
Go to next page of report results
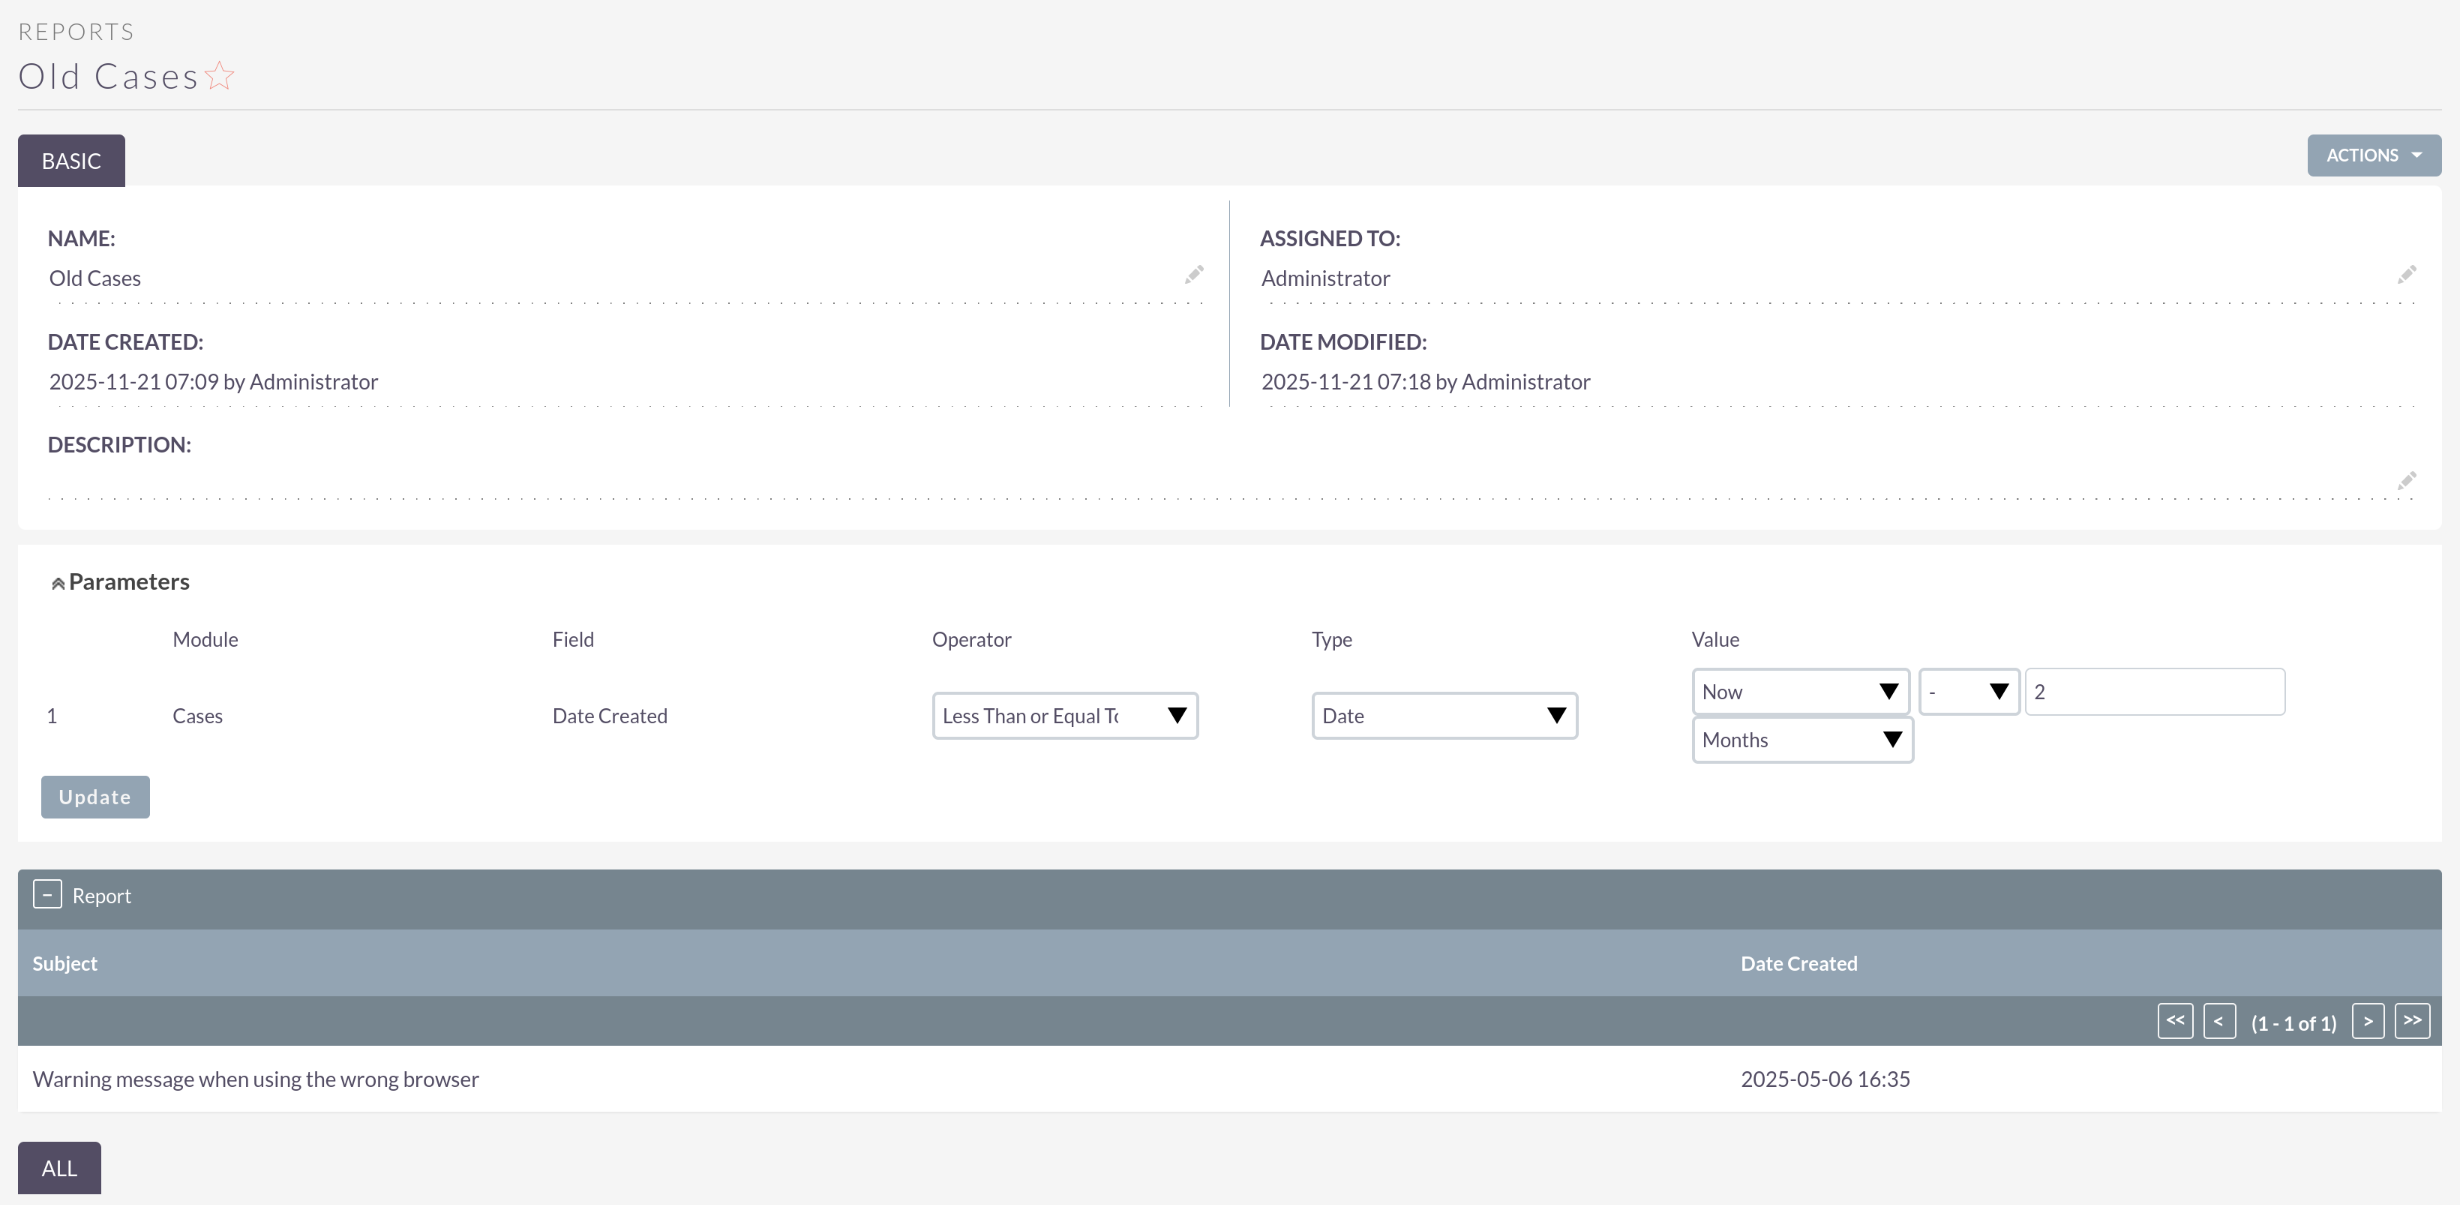tap(2367, 1021)
